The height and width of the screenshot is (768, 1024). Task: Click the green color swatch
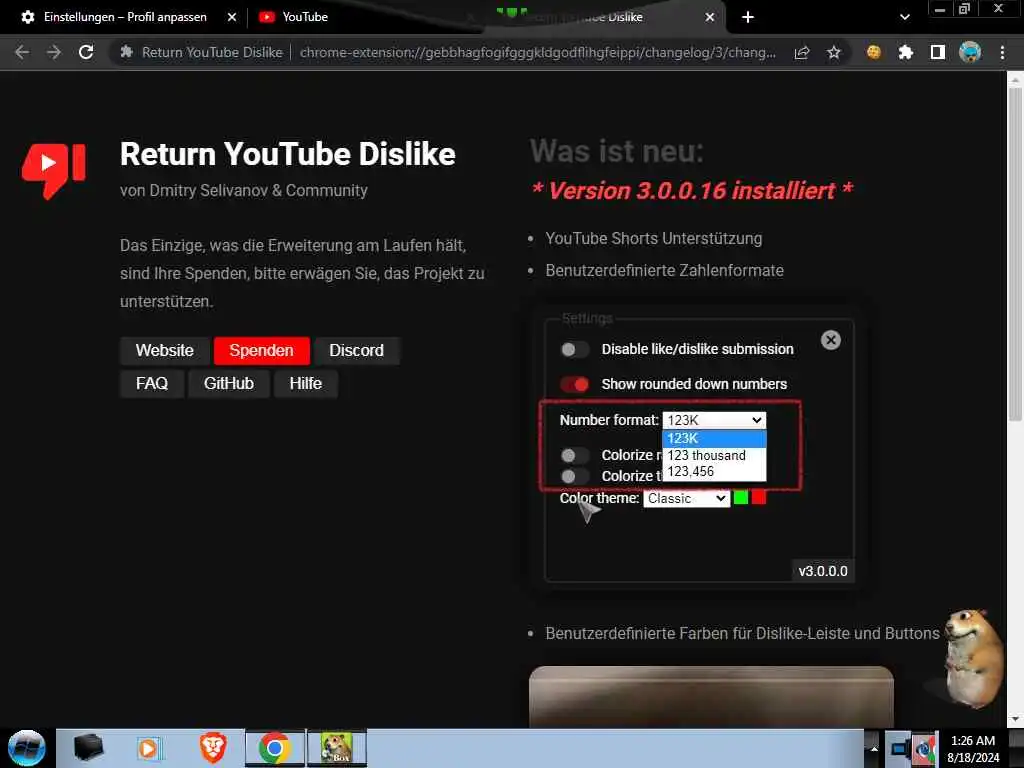click(741, 498)
